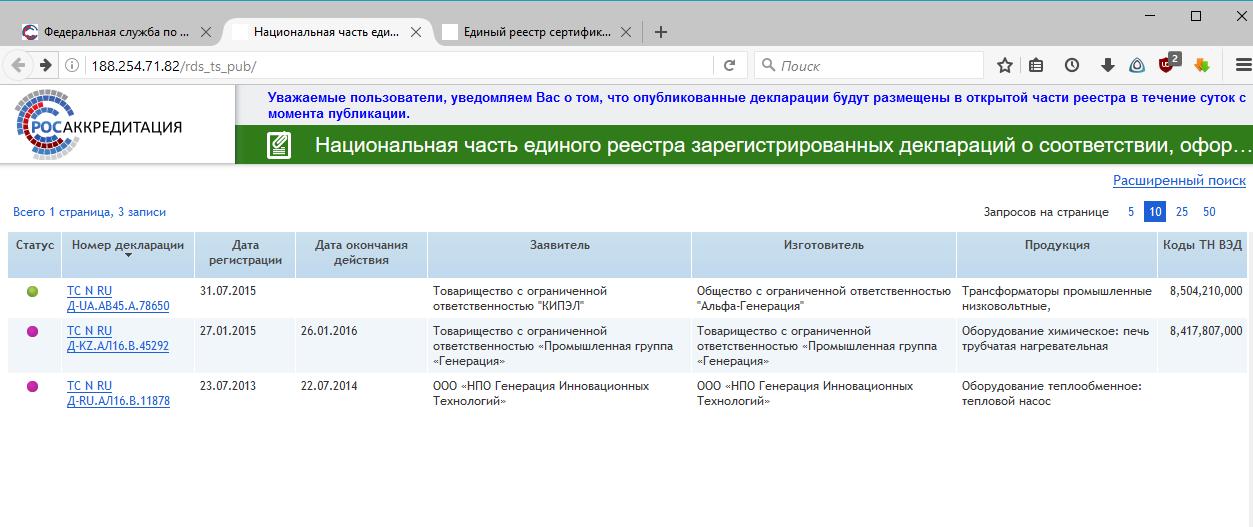Close the Национальная часть tab

click(416, 32)
